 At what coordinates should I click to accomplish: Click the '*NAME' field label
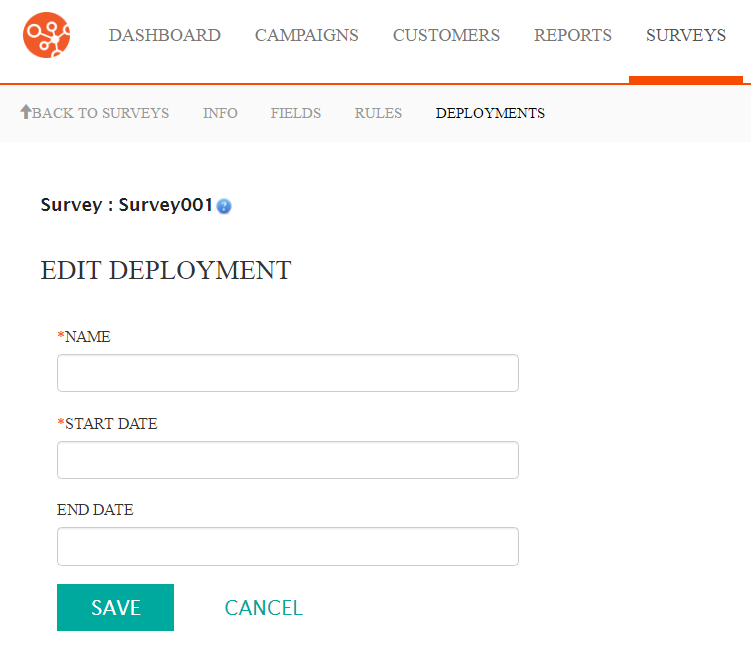coord(84,337)
